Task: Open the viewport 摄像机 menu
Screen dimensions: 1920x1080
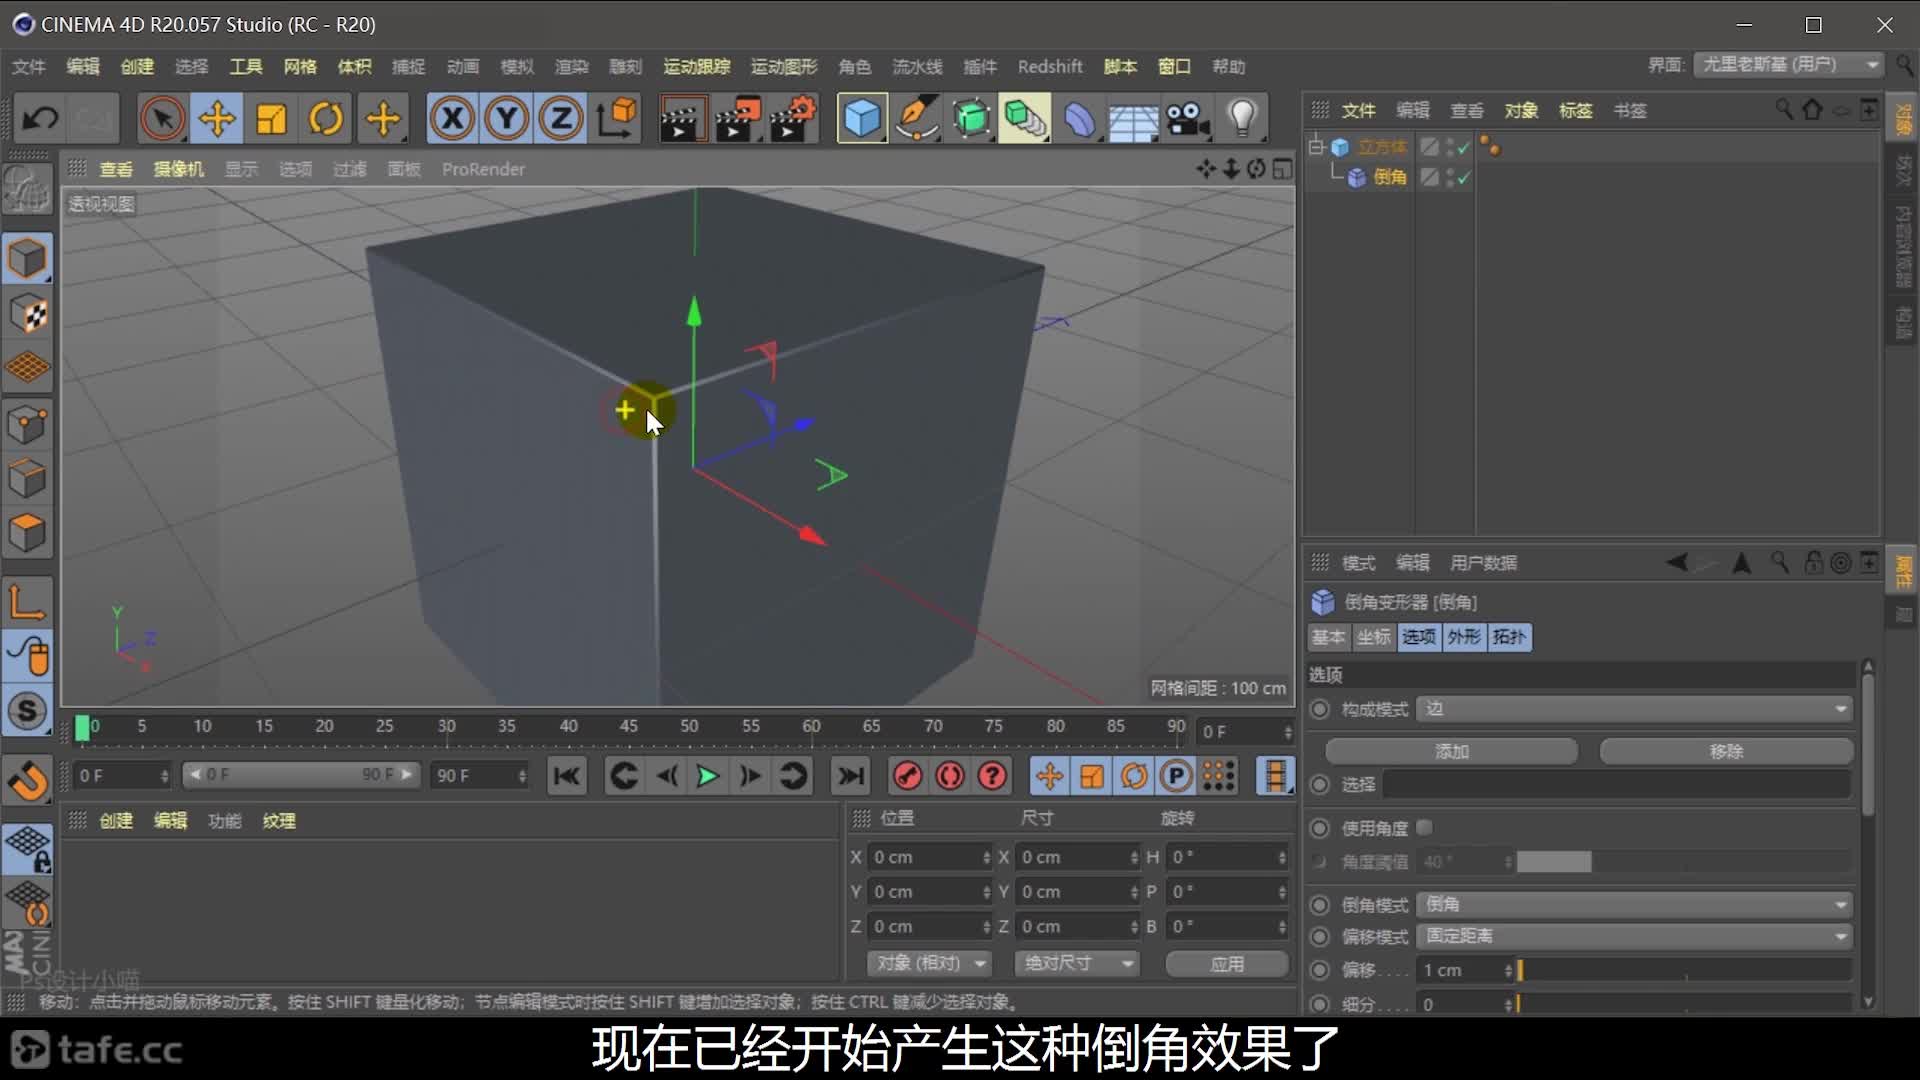Action: pyautogui.click(x=178, y=169)
